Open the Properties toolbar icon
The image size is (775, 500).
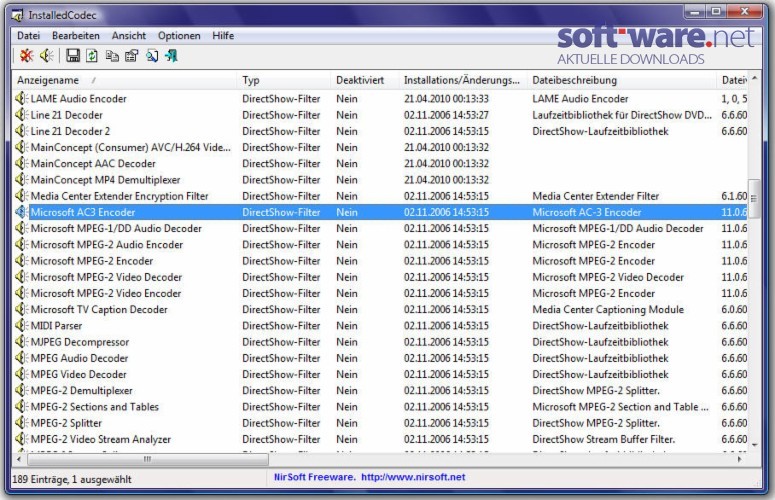click(x=131, y=56)
